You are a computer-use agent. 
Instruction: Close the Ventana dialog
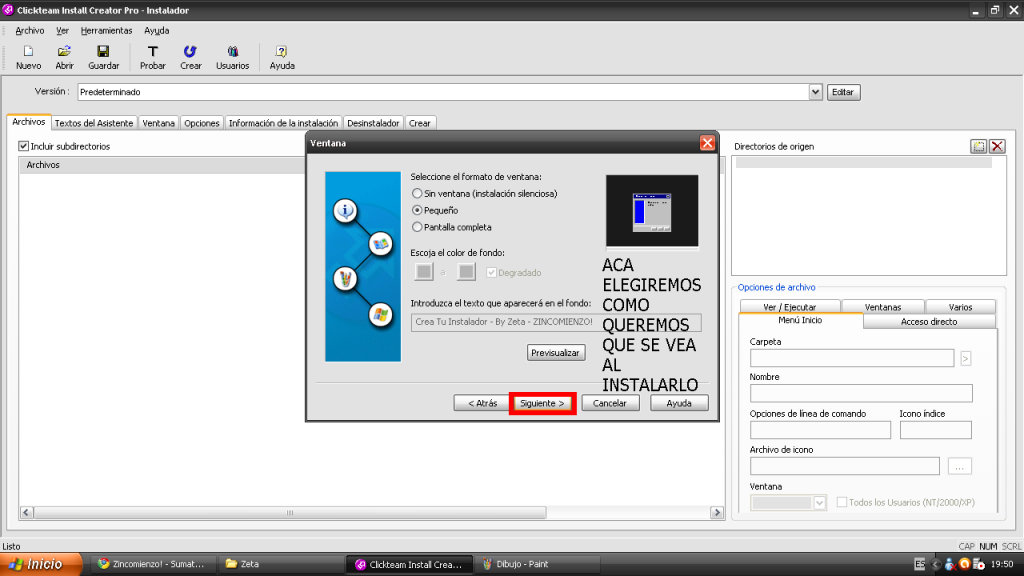tap(707, 143)
